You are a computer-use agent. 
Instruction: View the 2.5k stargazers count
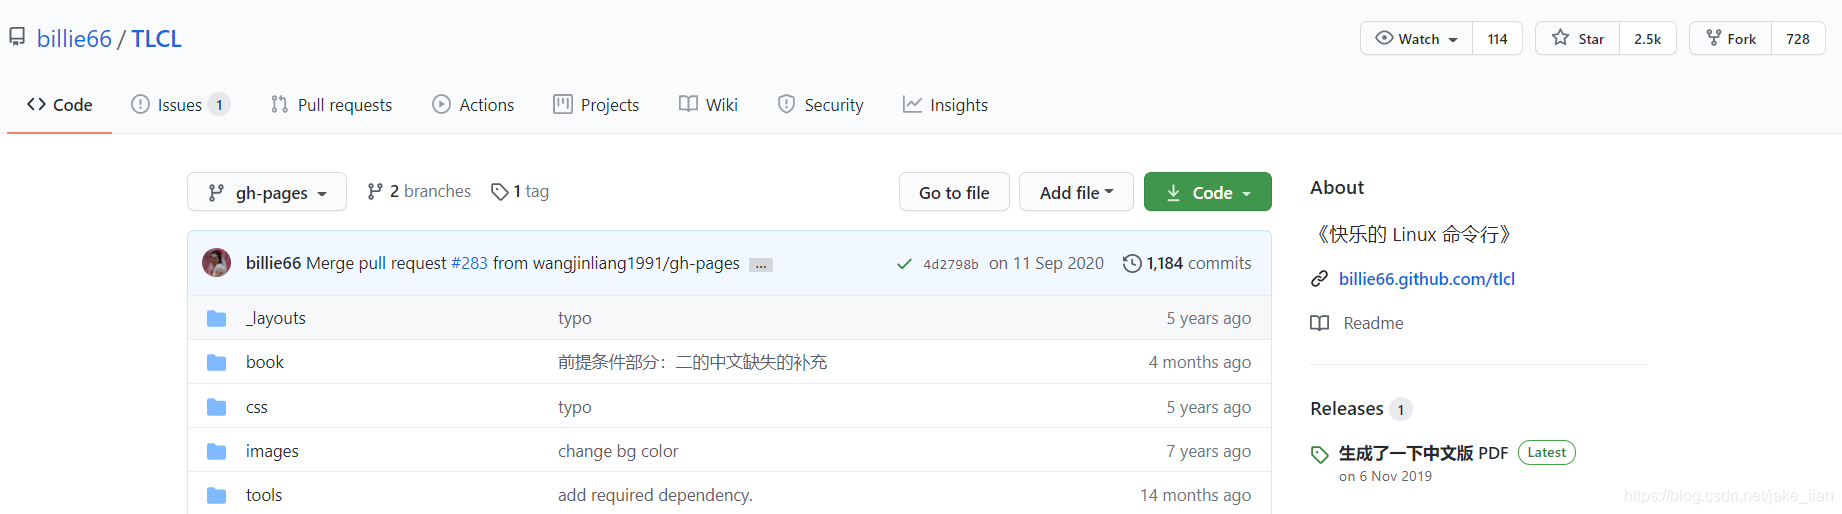point(1647,38)
